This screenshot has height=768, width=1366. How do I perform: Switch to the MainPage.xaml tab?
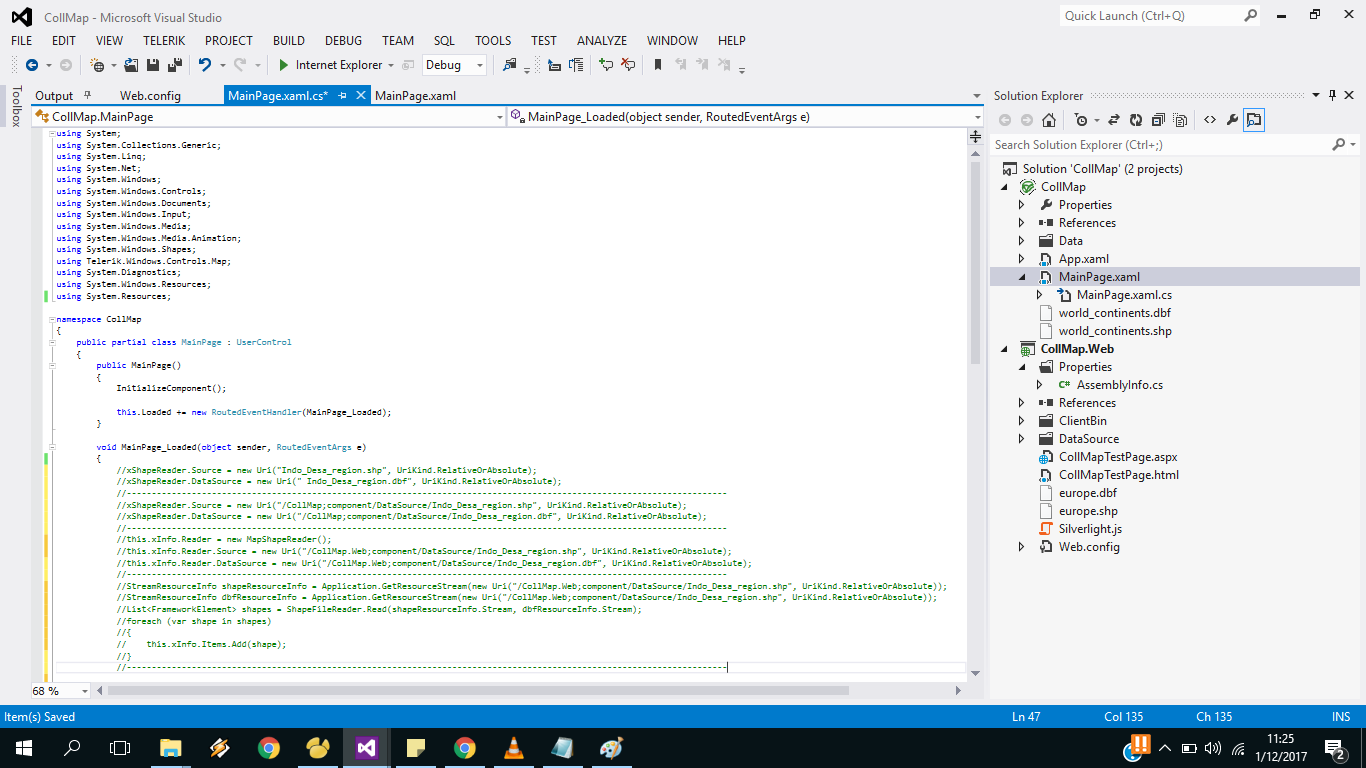(415, 96)
